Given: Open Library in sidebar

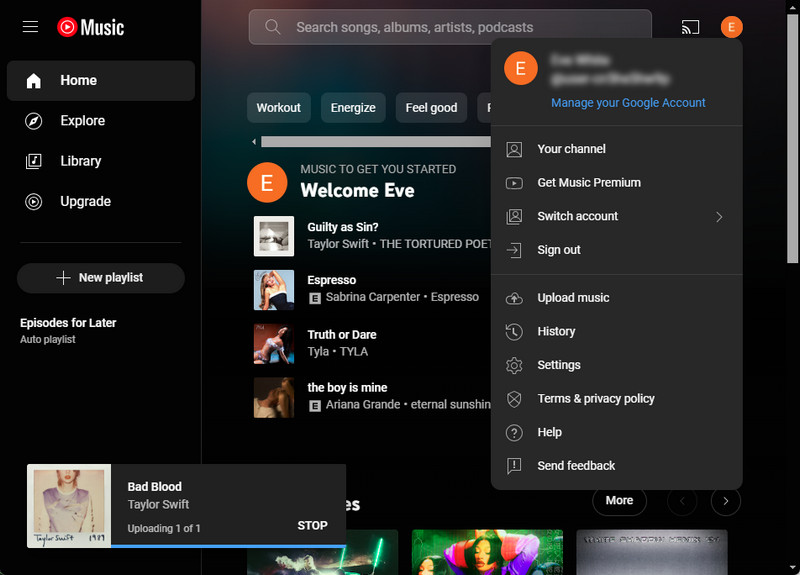Looking at the screenshot, I should click(x=101, y=161).
